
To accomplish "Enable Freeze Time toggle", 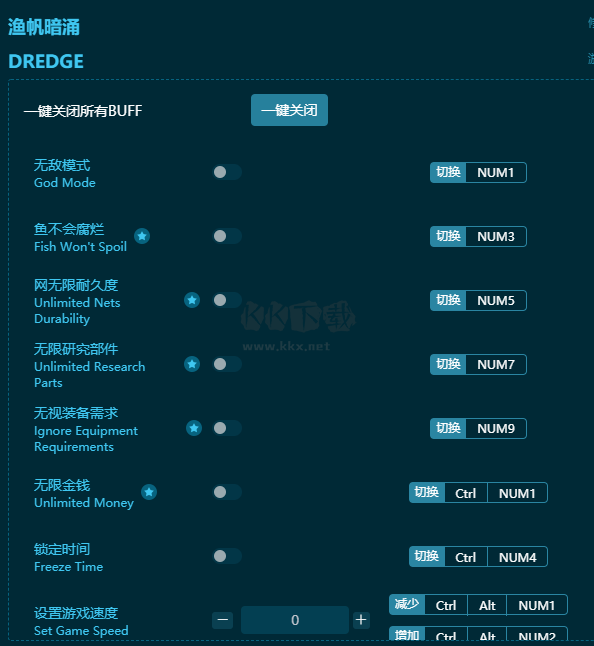I will pos(227,556).
